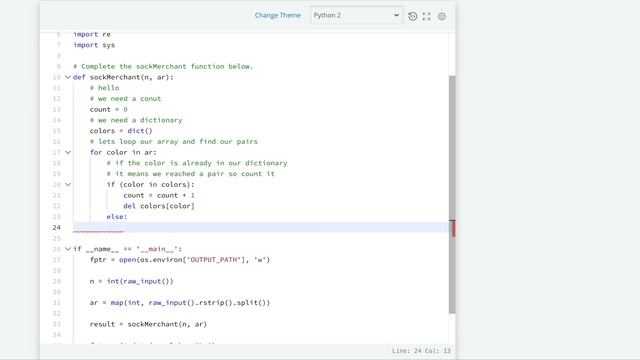This screenshot has width=640, height=360.
Task: Enter fullscreen editor mode
Action: (x=427, y=16)
